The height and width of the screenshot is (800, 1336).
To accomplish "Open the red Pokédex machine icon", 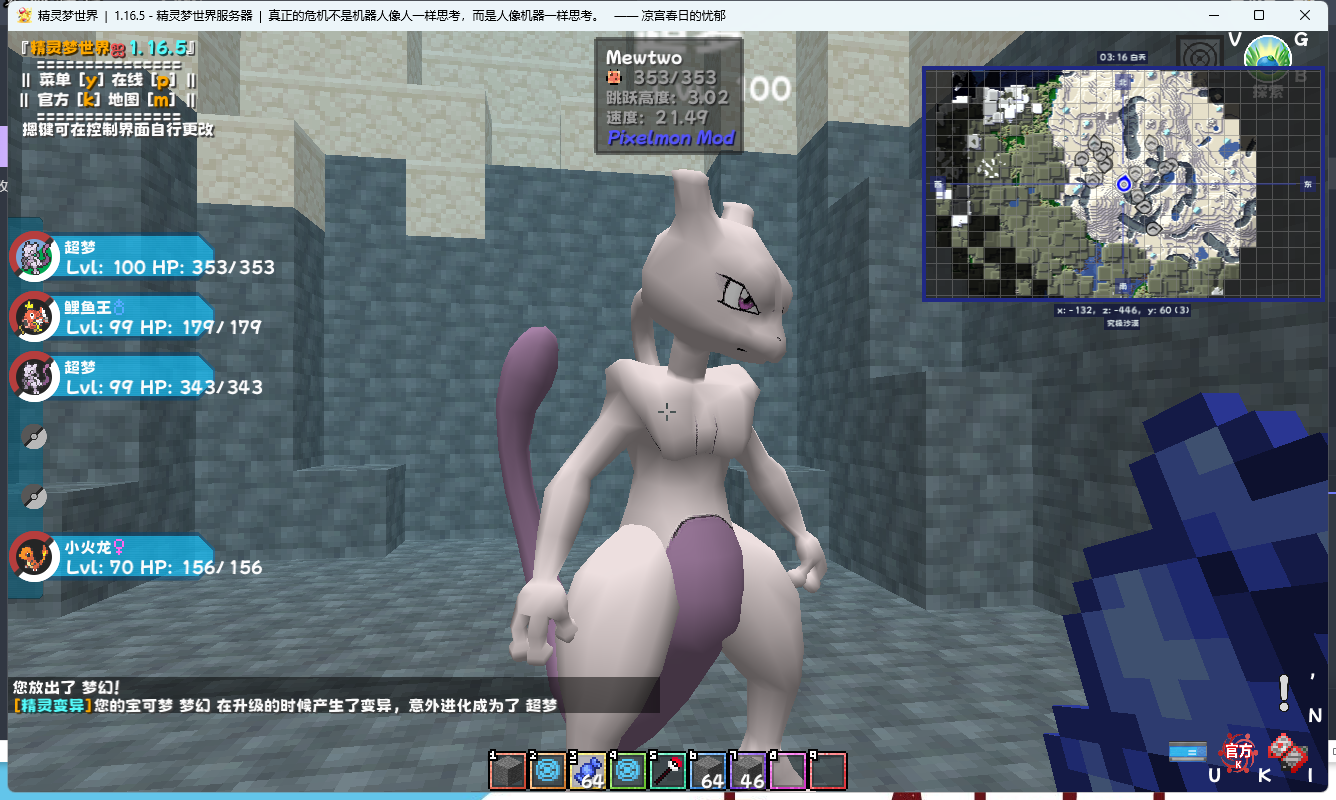I will pyautogui.click(x=1288, y=751).
